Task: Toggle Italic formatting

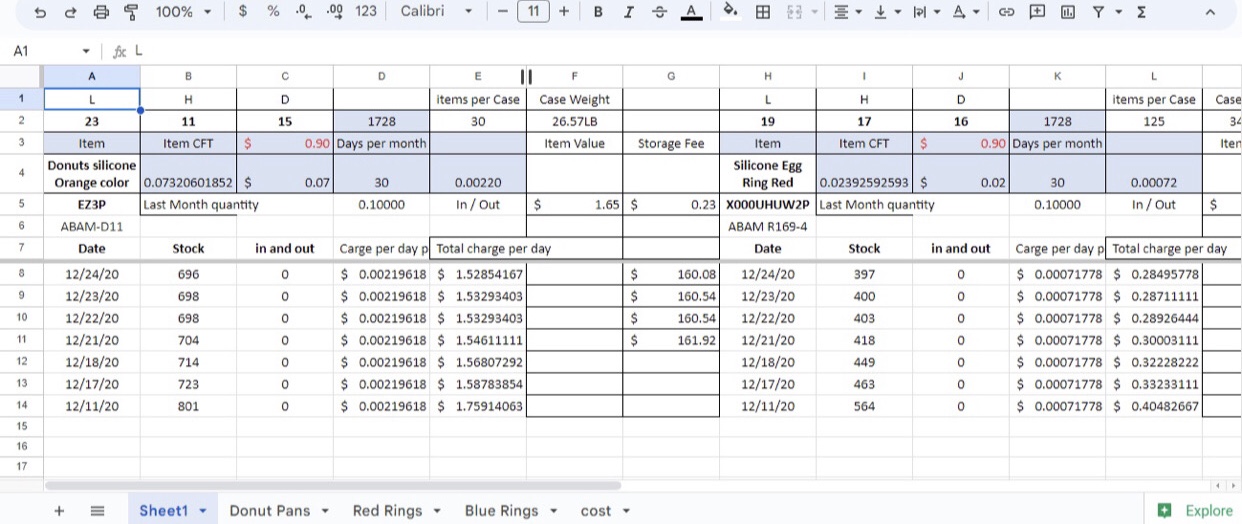Action: (628, 12)
